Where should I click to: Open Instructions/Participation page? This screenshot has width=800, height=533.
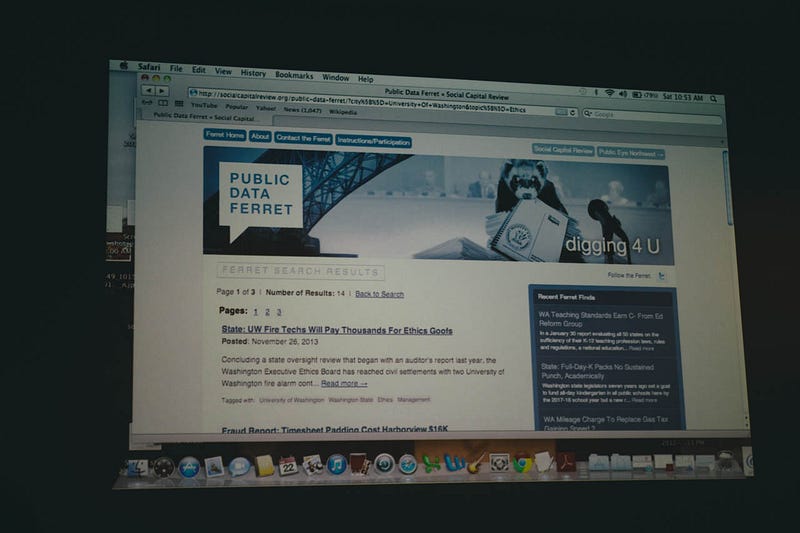point(373,141)
